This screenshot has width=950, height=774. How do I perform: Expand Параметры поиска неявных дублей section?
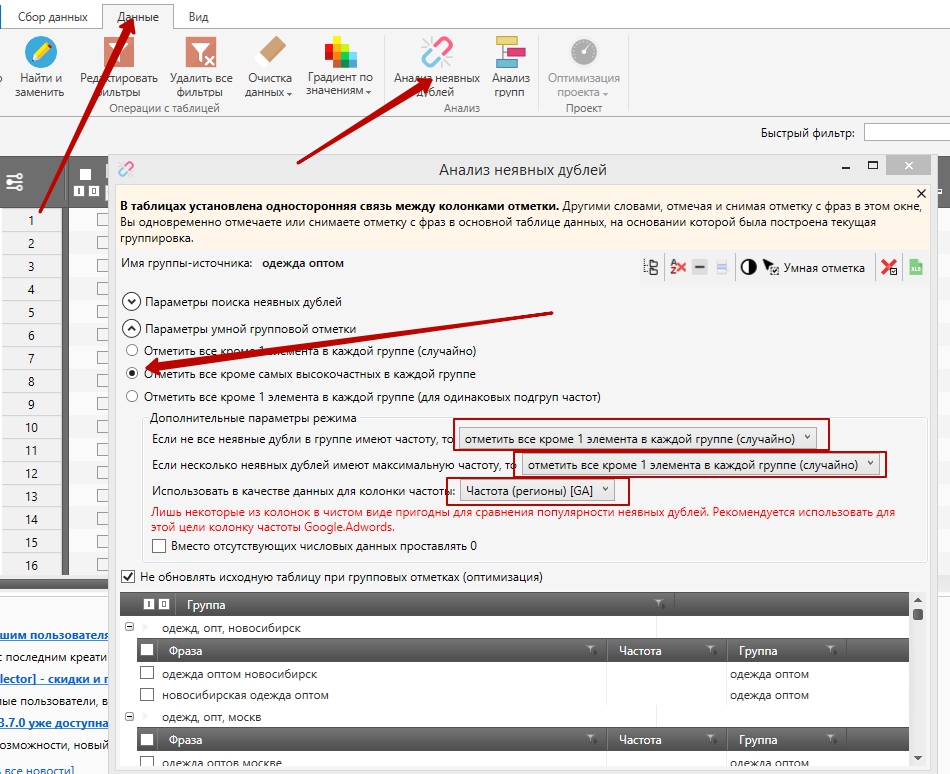131,302
